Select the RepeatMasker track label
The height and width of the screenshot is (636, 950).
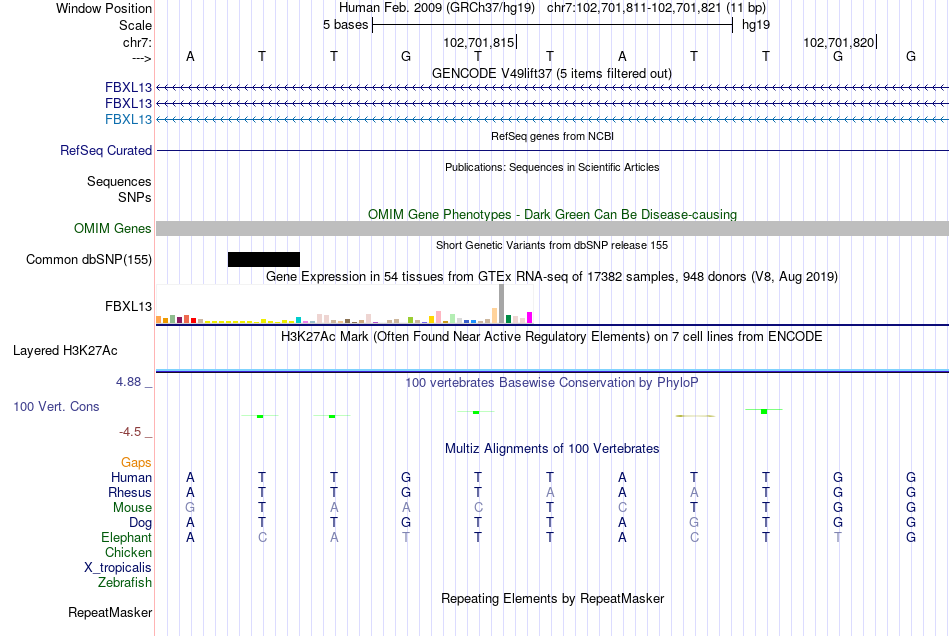coord(110,612)
